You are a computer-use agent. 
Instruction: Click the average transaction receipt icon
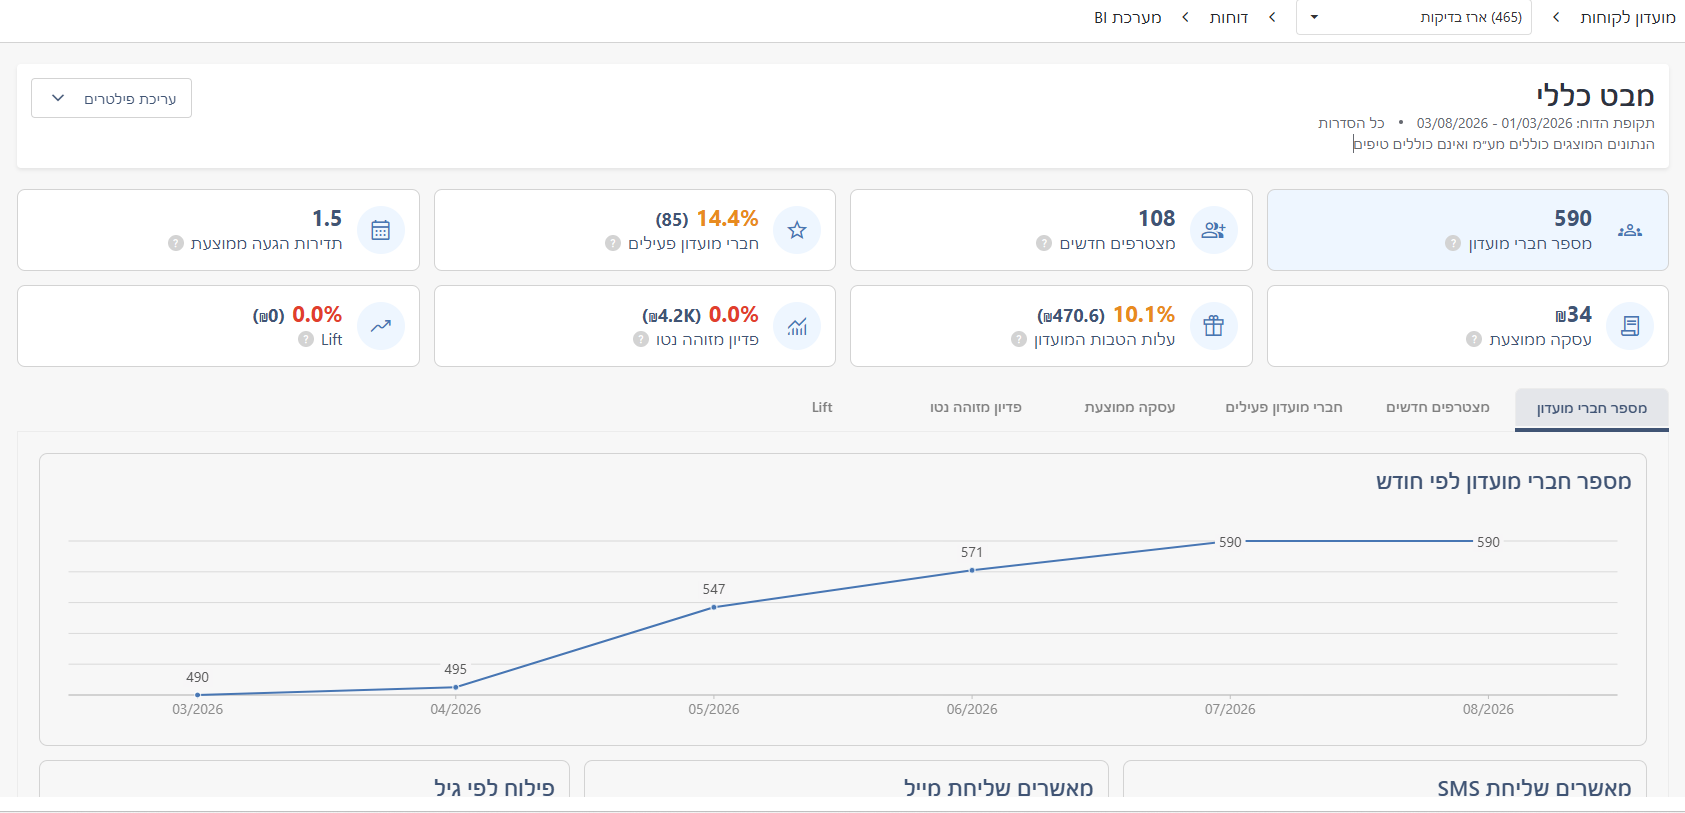pyautogui.click(x=1629, y=326)
